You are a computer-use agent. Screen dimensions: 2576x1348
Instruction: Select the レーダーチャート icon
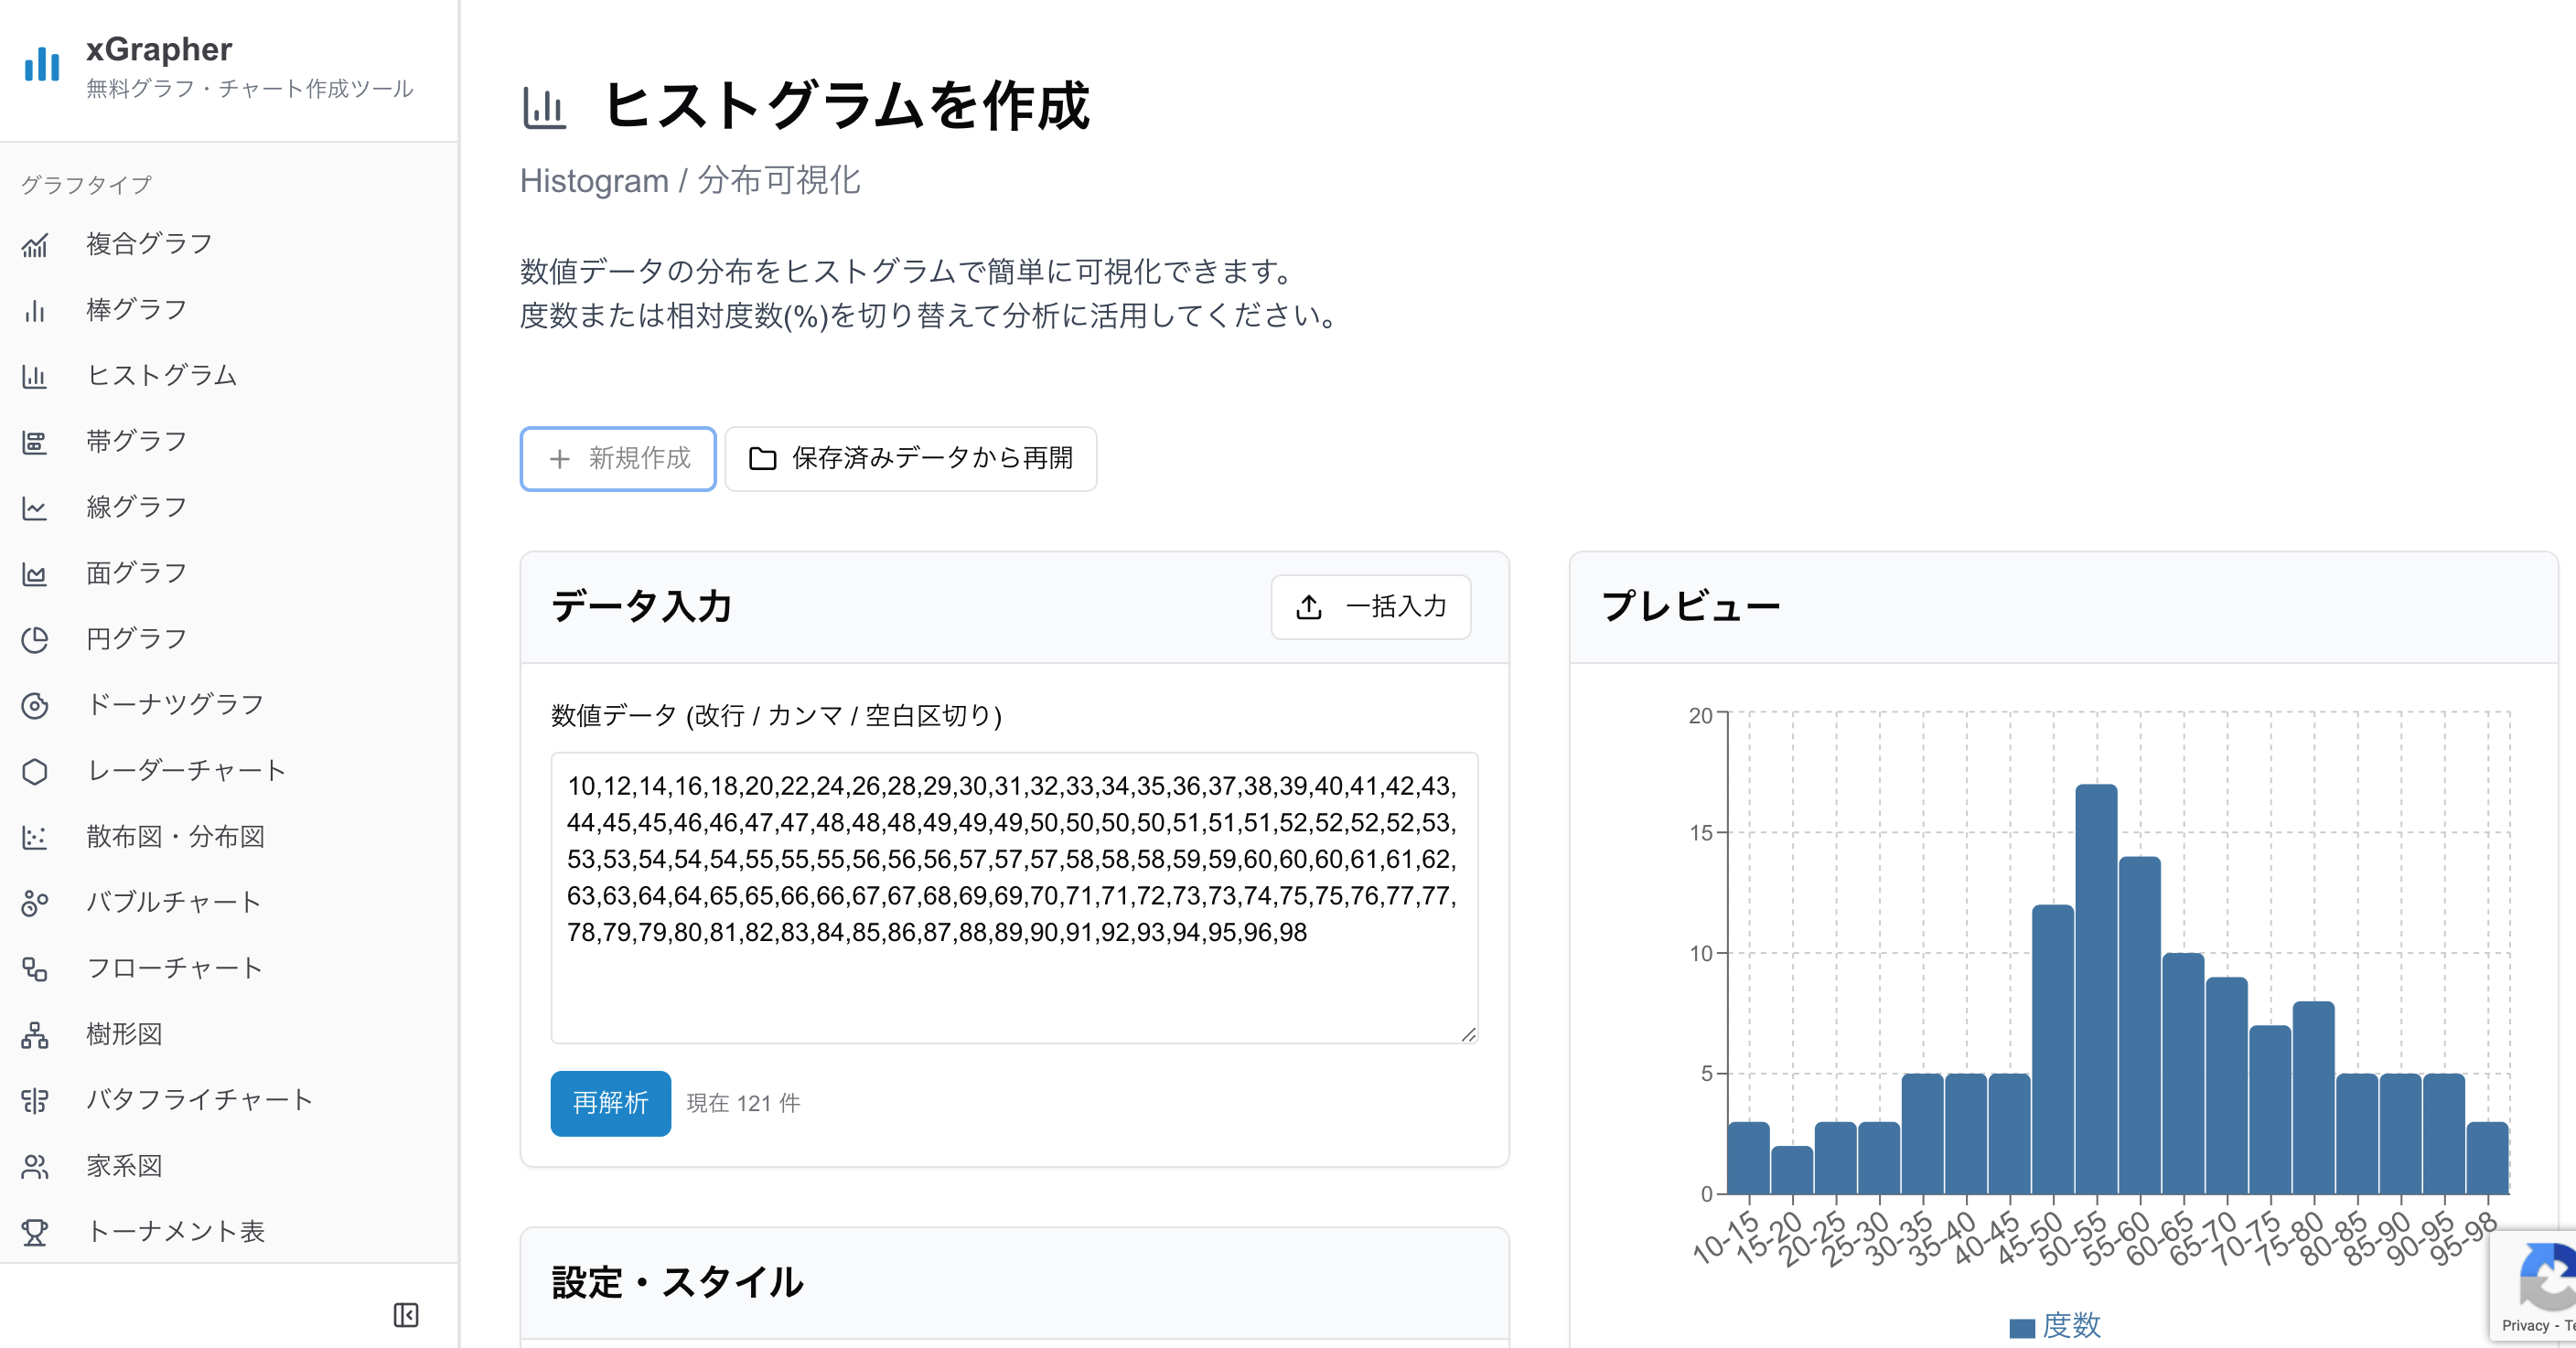(36, 771)
